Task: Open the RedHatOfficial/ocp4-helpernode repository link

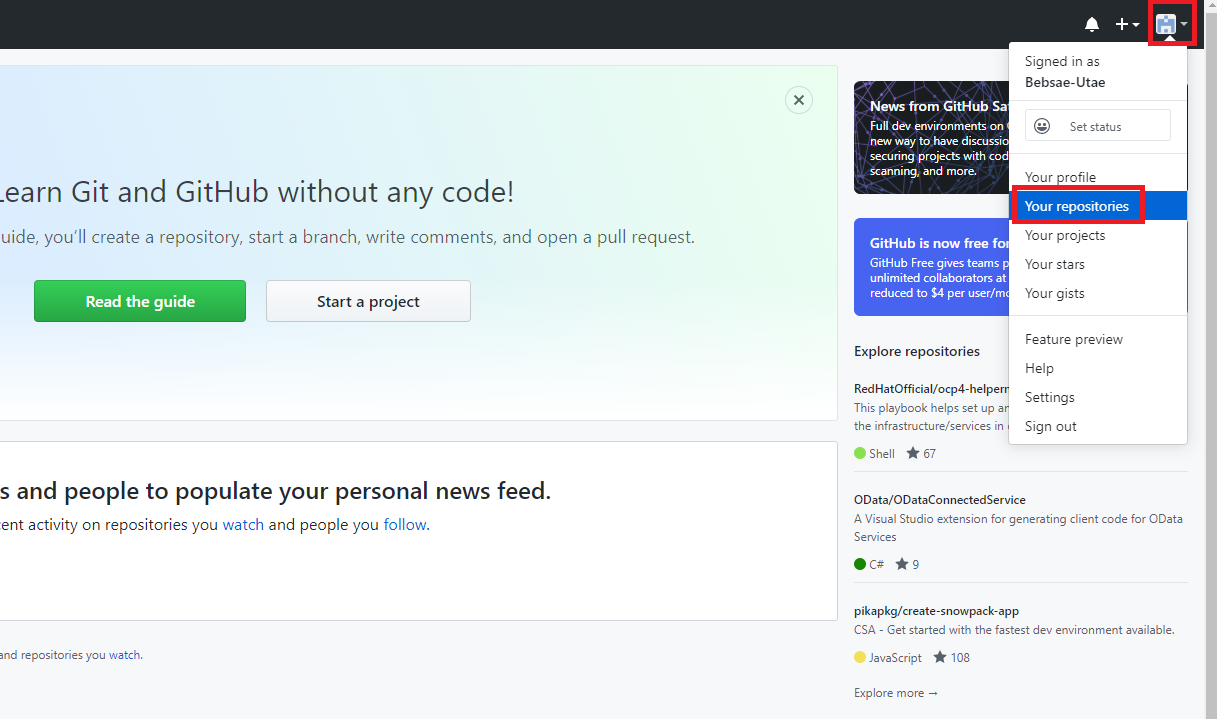Action: point(931,388)
